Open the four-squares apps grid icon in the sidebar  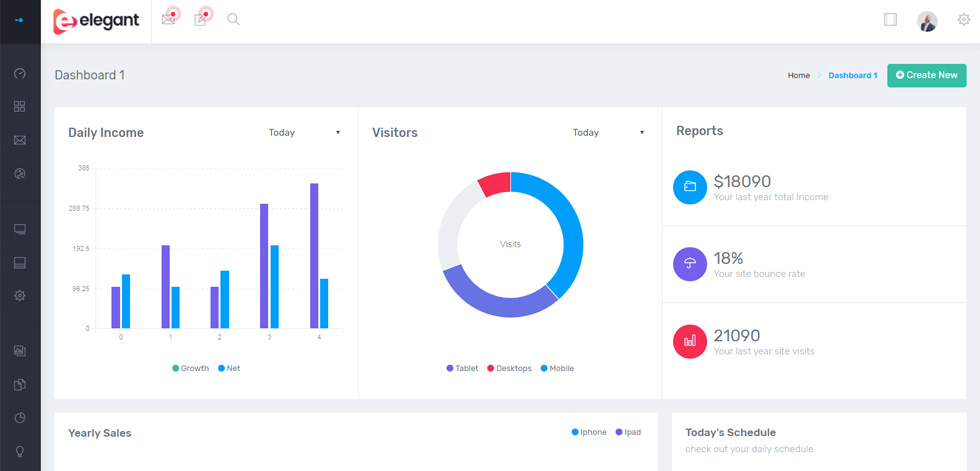19,106
